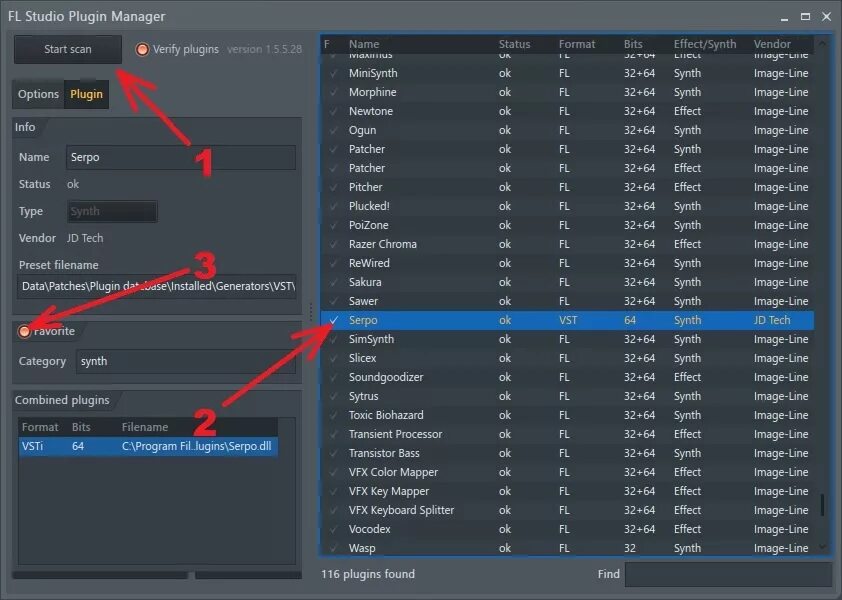Click the plugin list scrollbar thumb
The image size is (842, 600).
(822, 505)
